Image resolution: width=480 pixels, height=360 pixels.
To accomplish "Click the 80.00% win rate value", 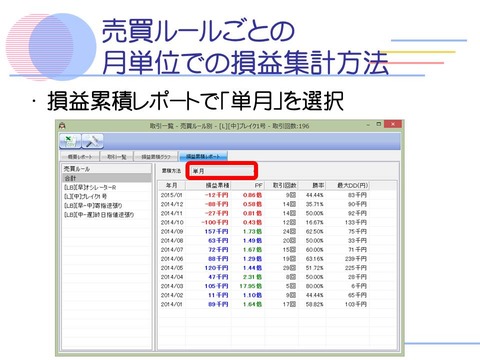I will [314, 286].
